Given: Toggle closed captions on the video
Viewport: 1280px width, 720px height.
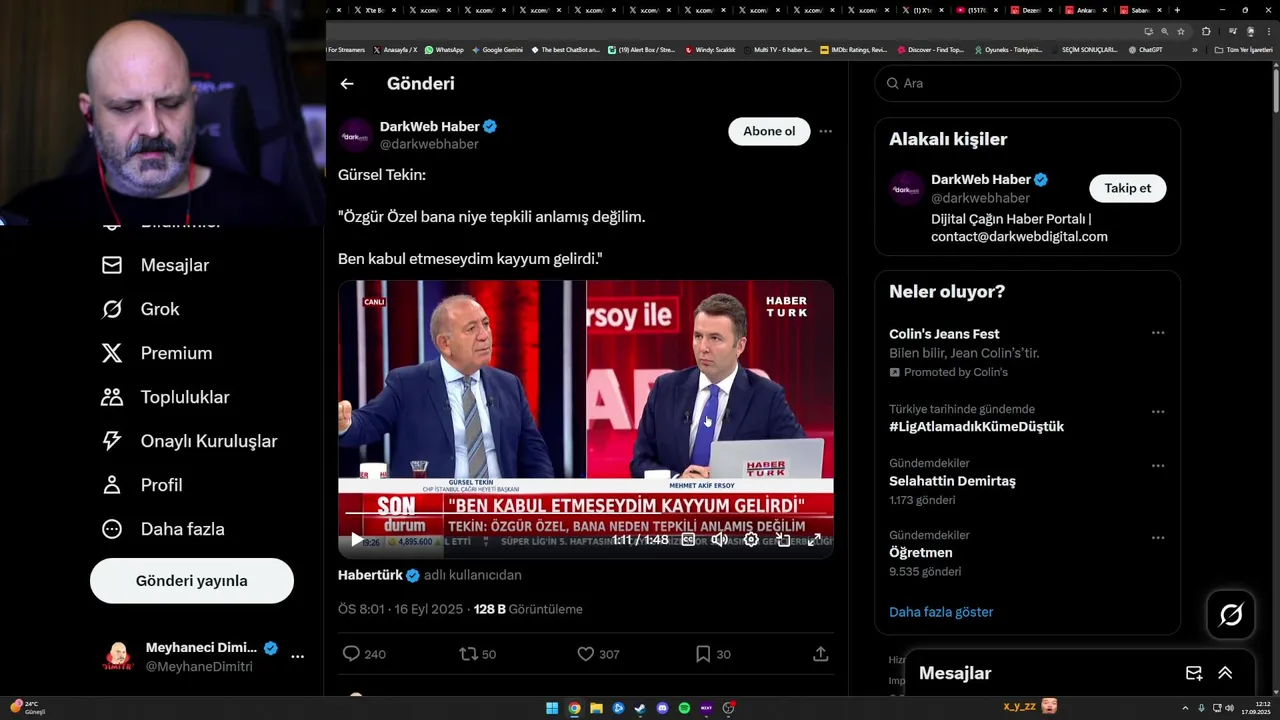Looking at the screenshot, I should [688, 540].
